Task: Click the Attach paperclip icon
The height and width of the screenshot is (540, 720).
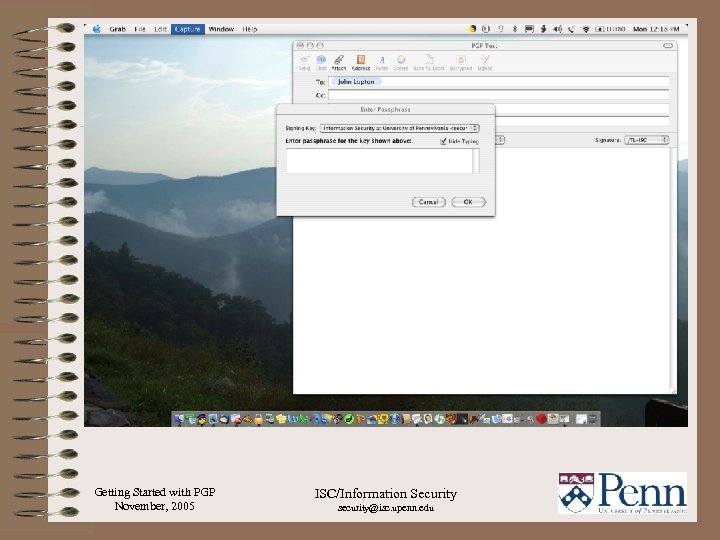Action: (339, 62)
